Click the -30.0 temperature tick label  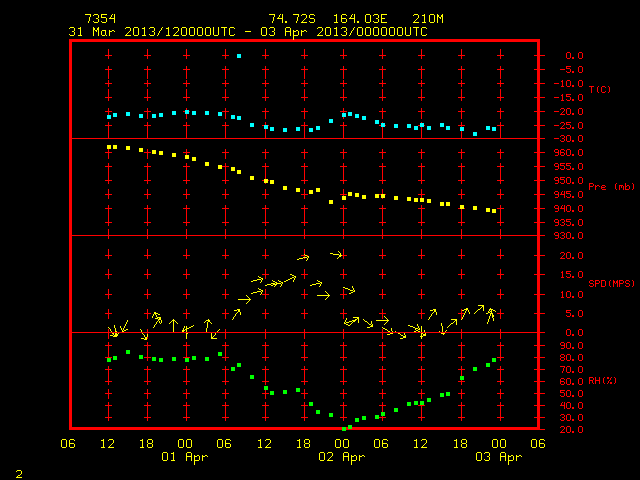[x=569, y=139]
